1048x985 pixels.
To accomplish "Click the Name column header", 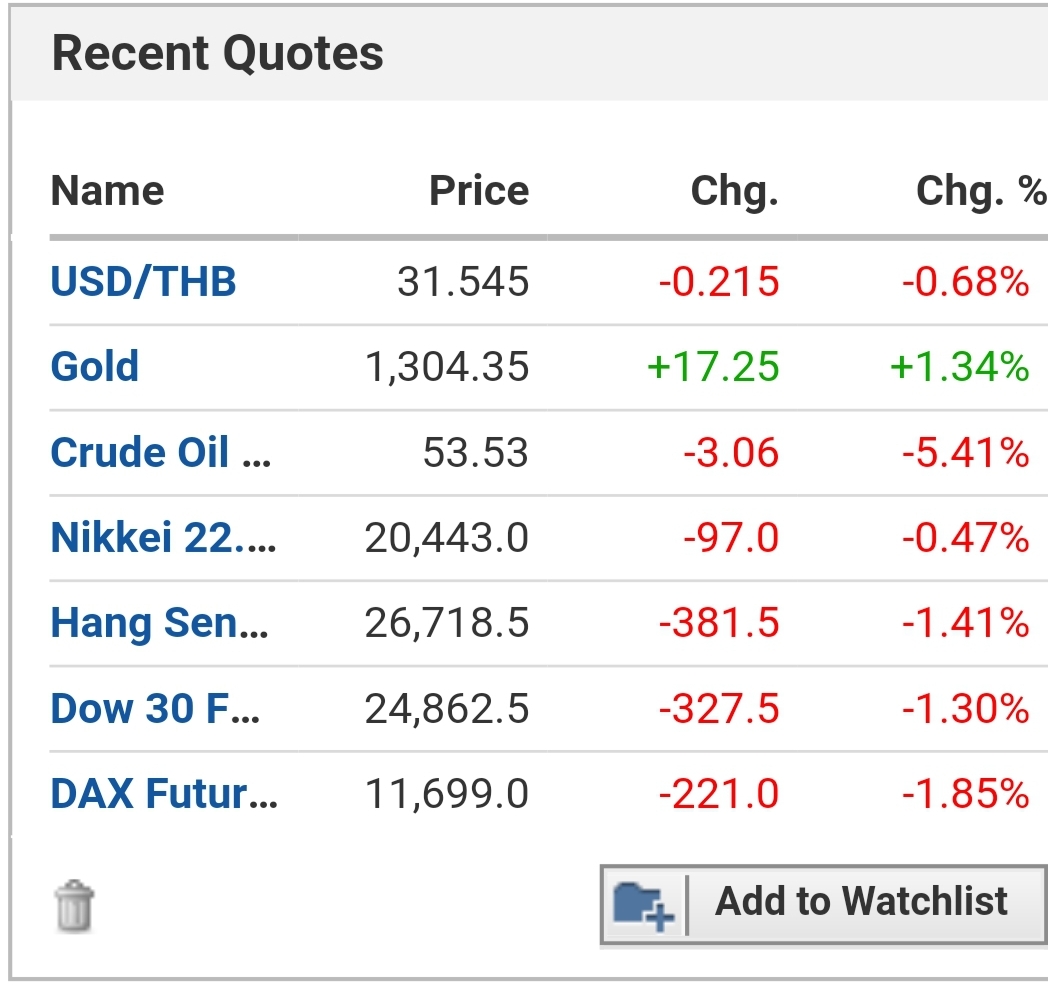I will pyautogui.click(x=108, y=191).
